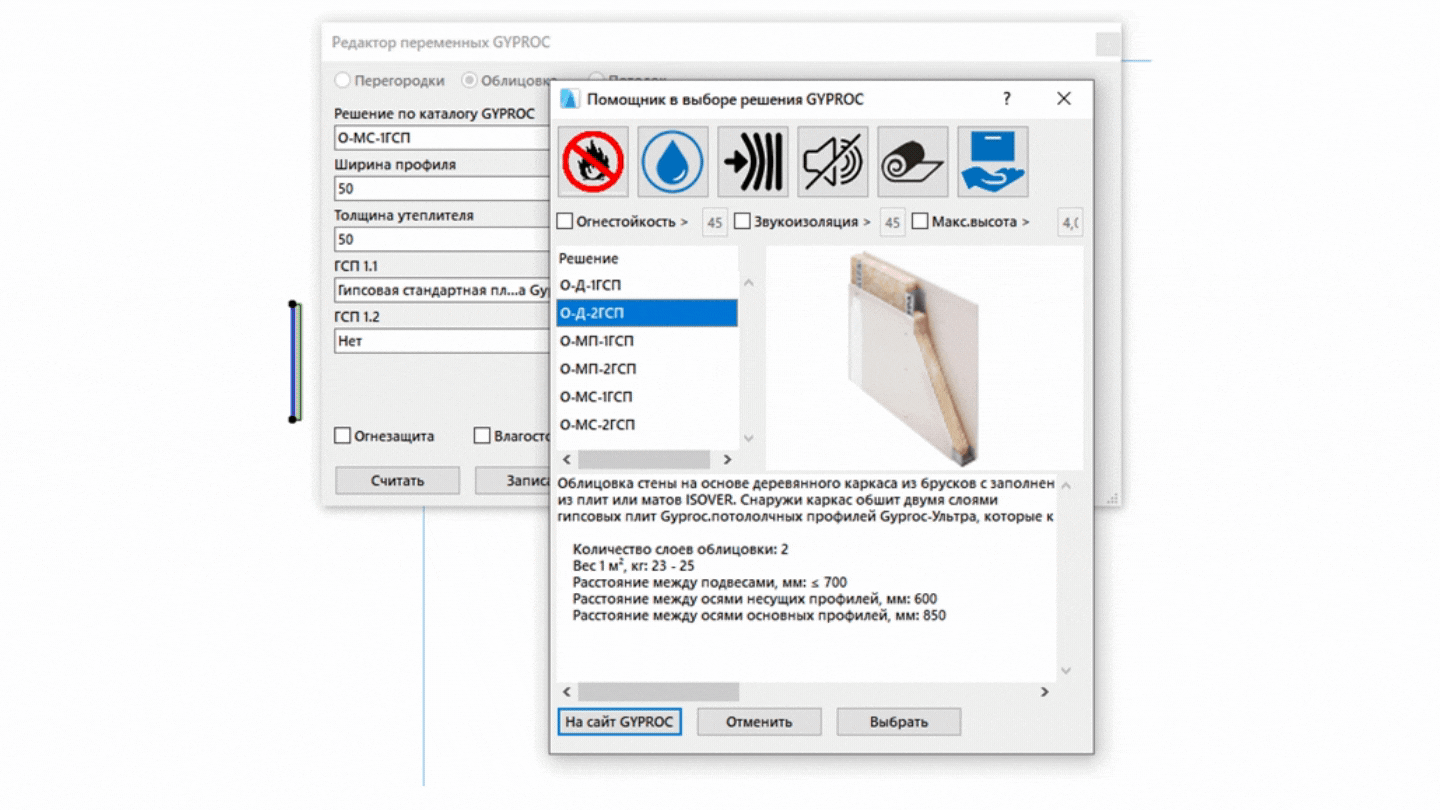This screenshot has height=810, width=1440.
Task: Check the Макс.высота checkbox
Action: click(x=920, y=221)
